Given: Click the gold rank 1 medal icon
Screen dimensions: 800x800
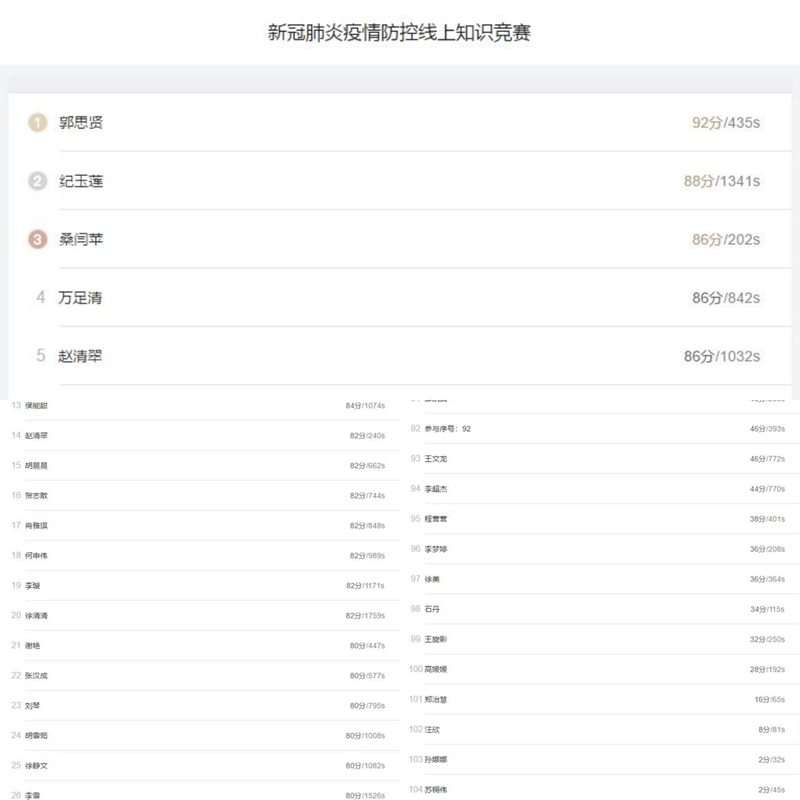Looking at the screenshot, I should (x=38, y=123).
